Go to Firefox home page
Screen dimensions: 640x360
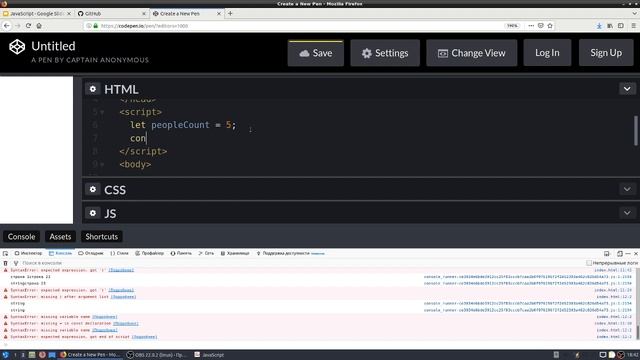(39, 26)
